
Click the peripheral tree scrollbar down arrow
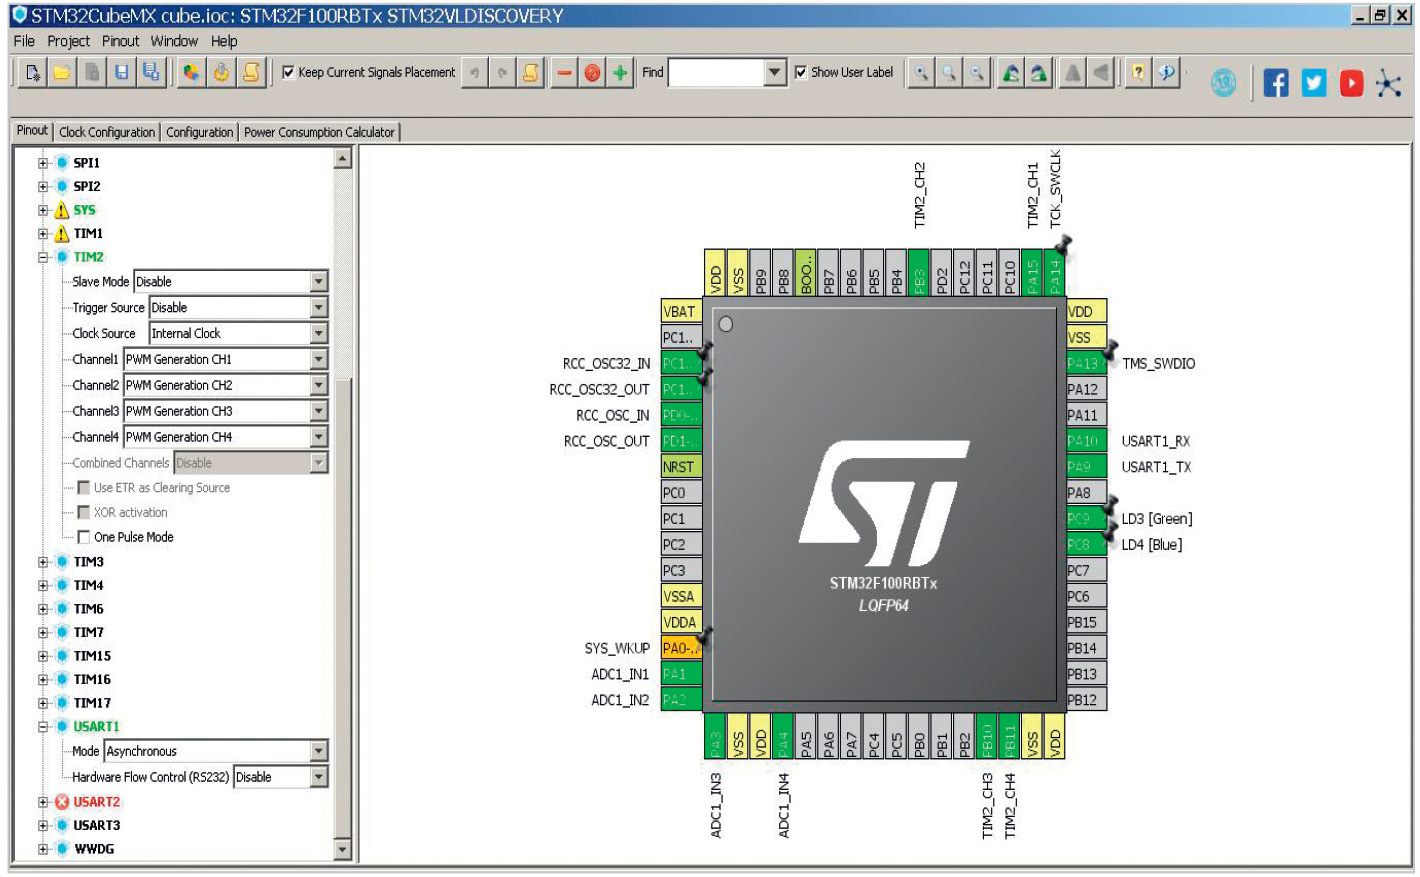pos(342,850)
